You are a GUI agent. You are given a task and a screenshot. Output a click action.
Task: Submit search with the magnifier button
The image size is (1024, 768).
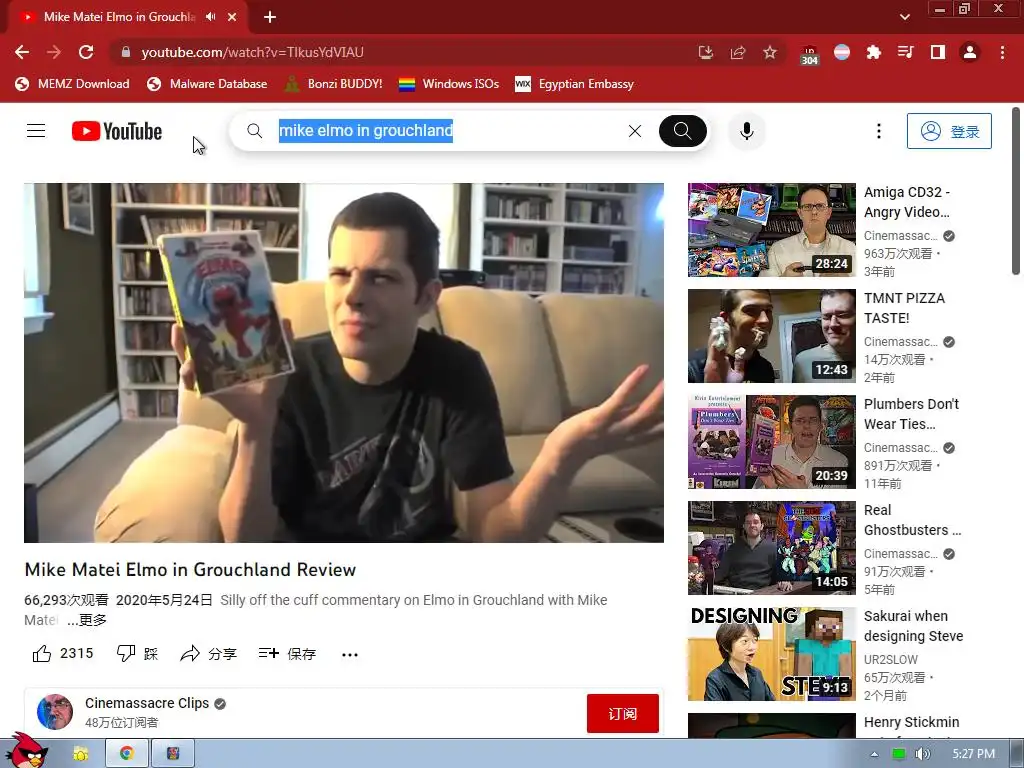682,131
